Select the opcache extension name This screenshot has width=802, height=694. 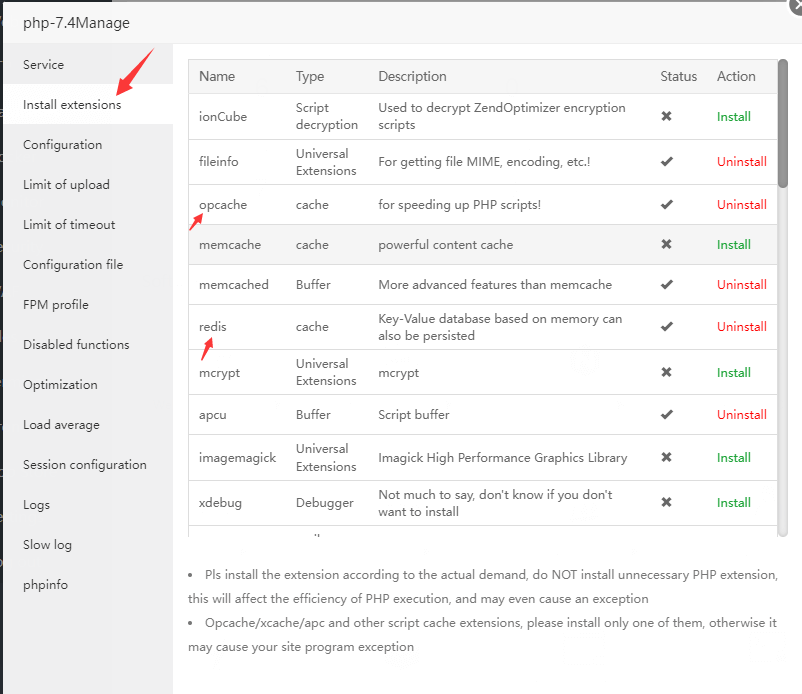(223, 205)
